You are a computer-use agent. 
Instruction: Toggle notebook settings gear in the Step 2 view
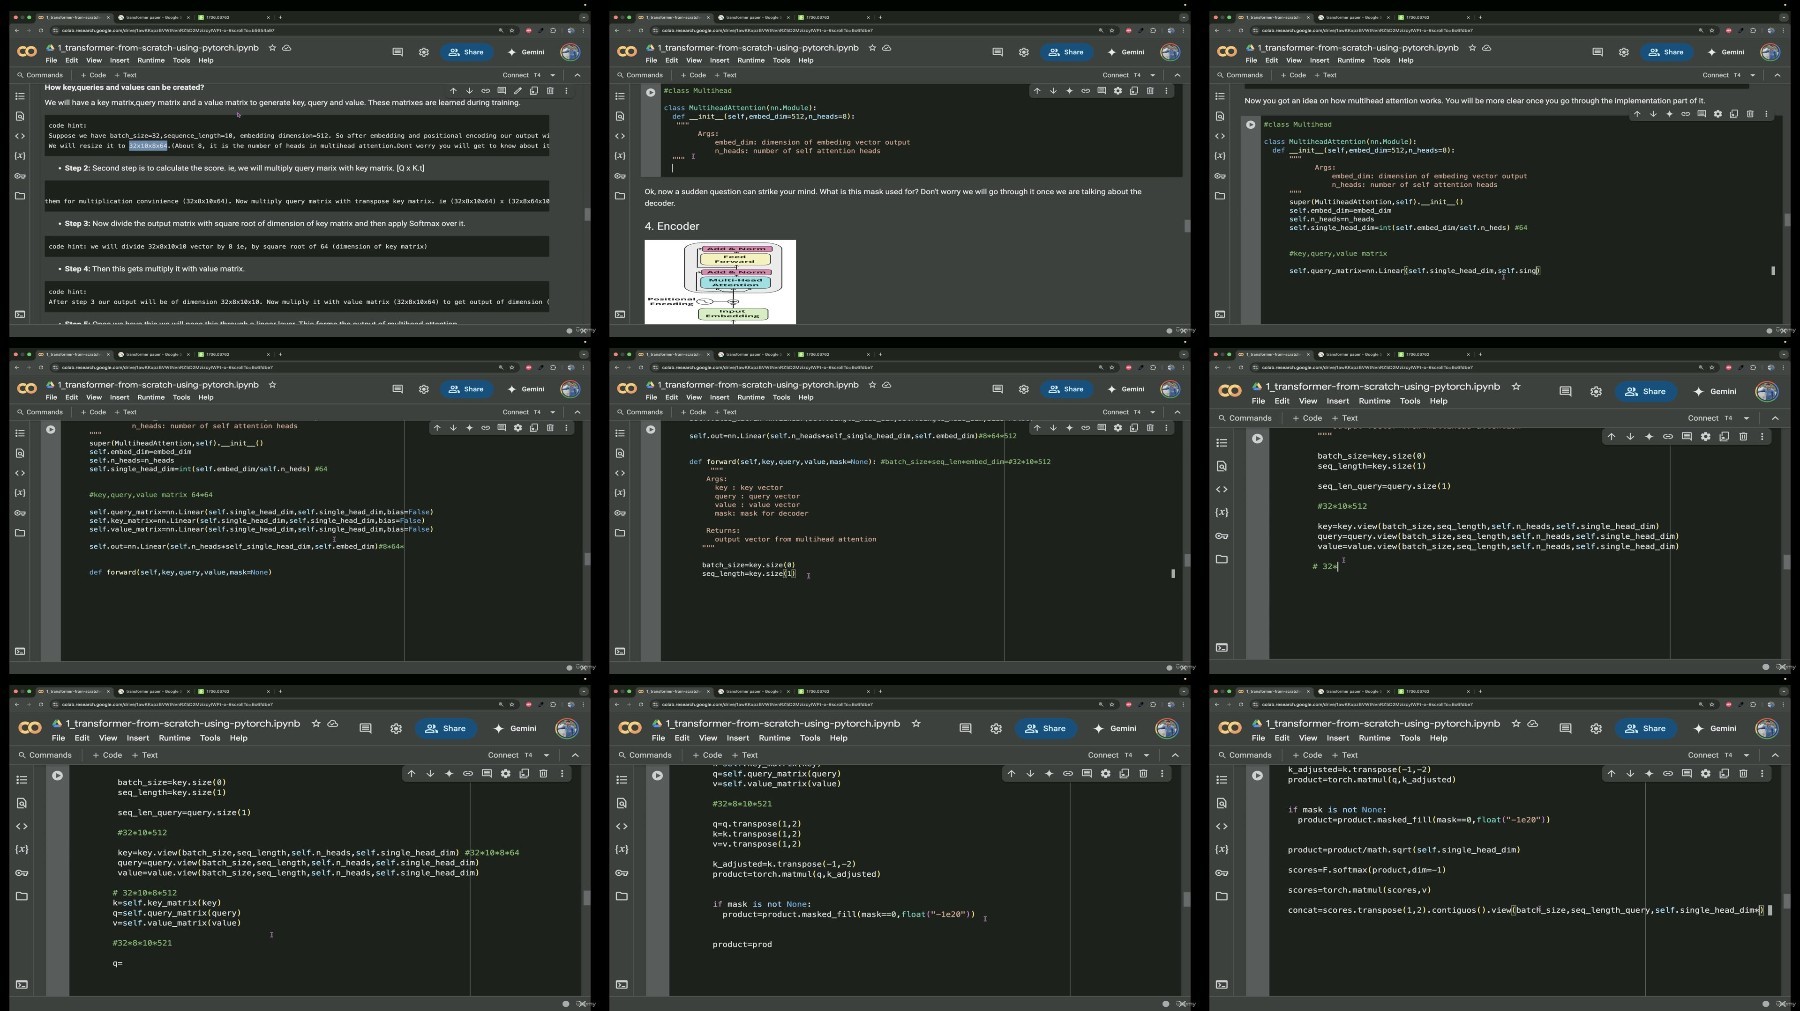[424, 52]
